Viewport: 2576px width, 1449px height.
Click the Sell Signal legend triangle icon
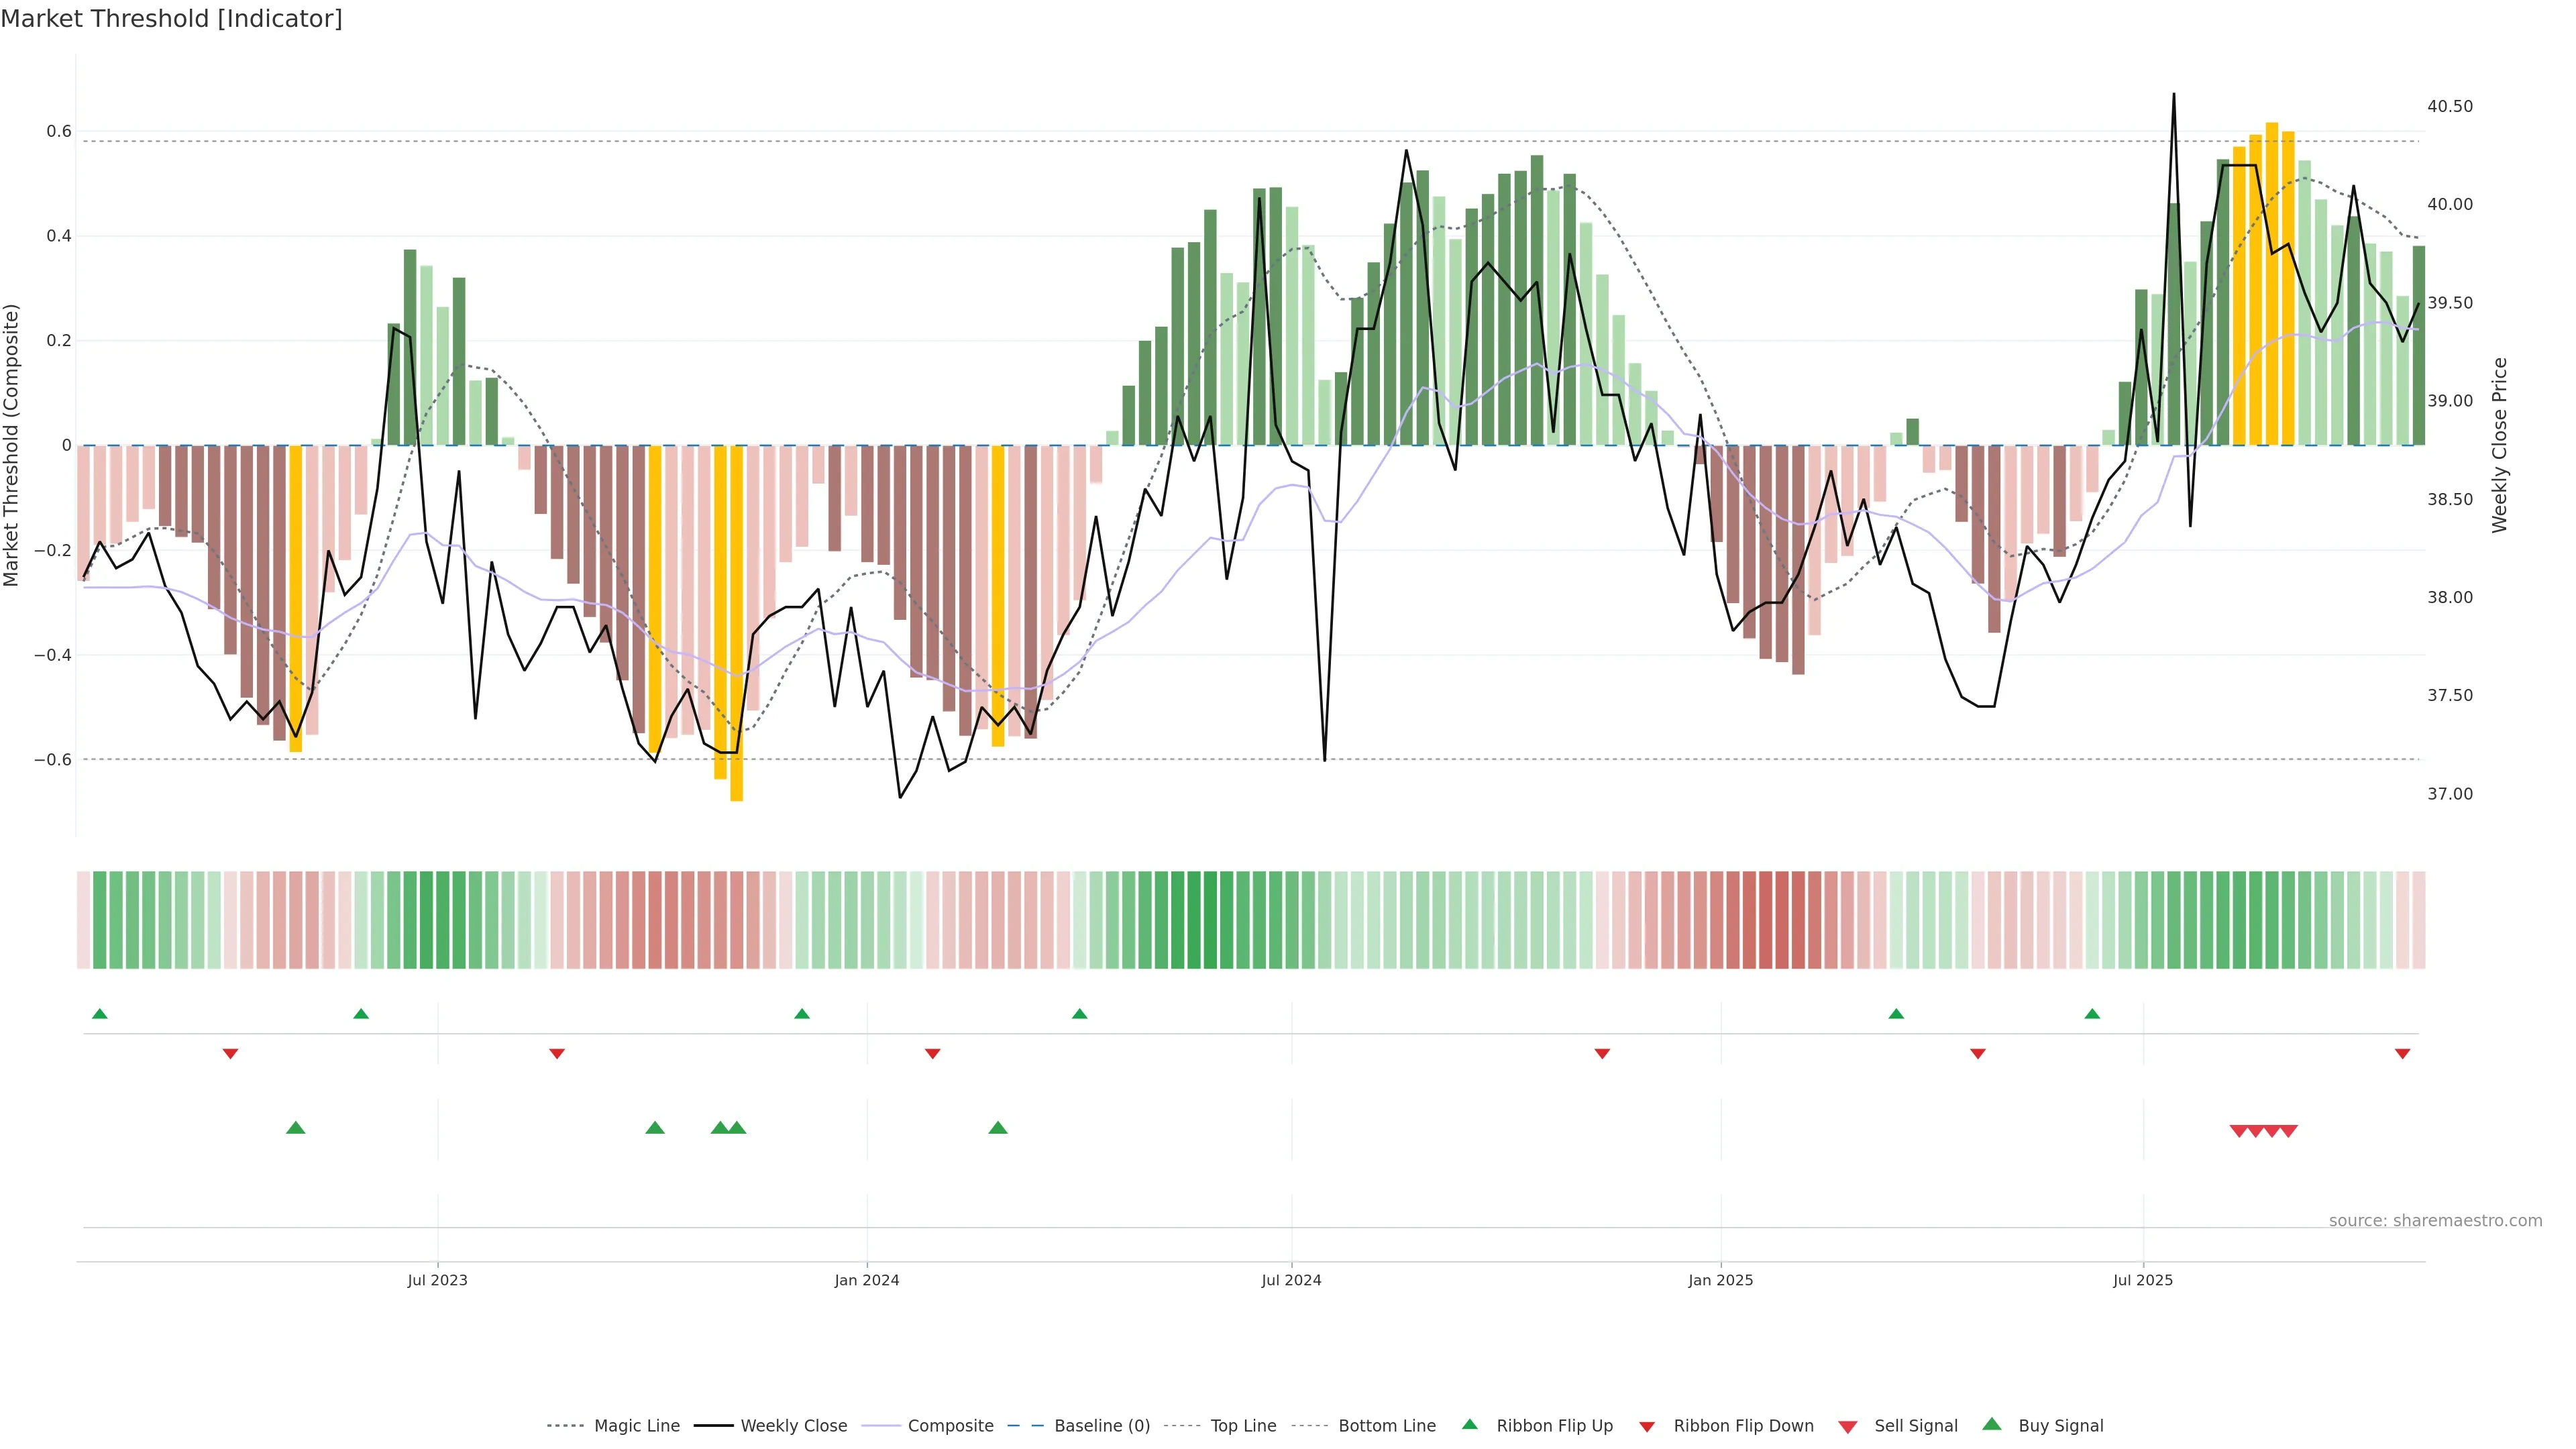1848,1427
